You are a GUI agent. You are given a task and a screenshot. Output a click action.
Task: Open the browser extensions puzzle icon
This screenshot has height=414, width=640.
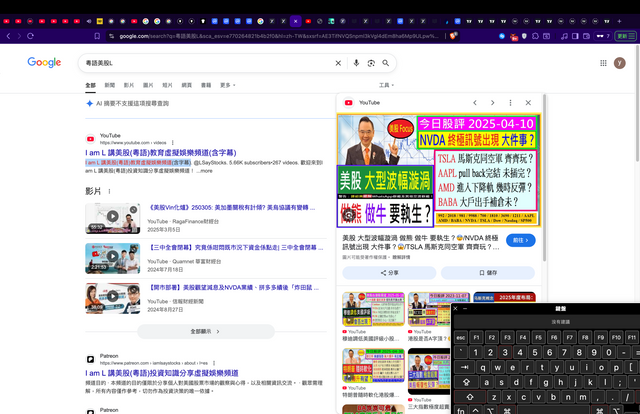(535, 36)
